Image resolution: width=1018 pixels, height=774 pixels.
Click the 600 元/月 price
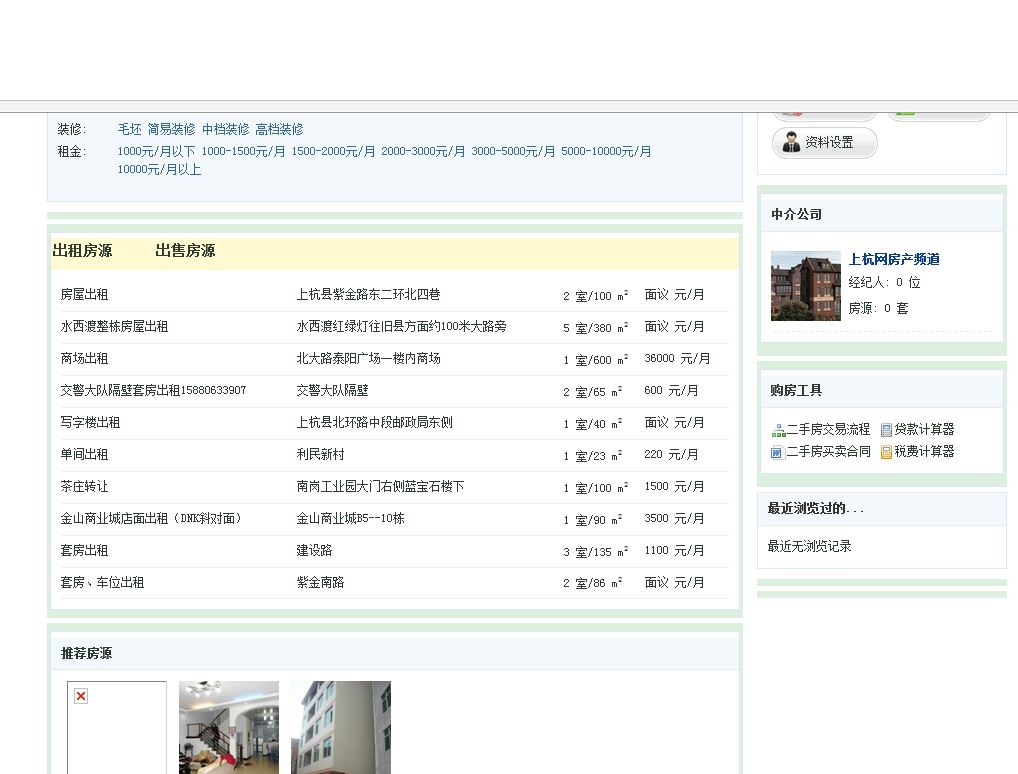(x=671, y=390)
